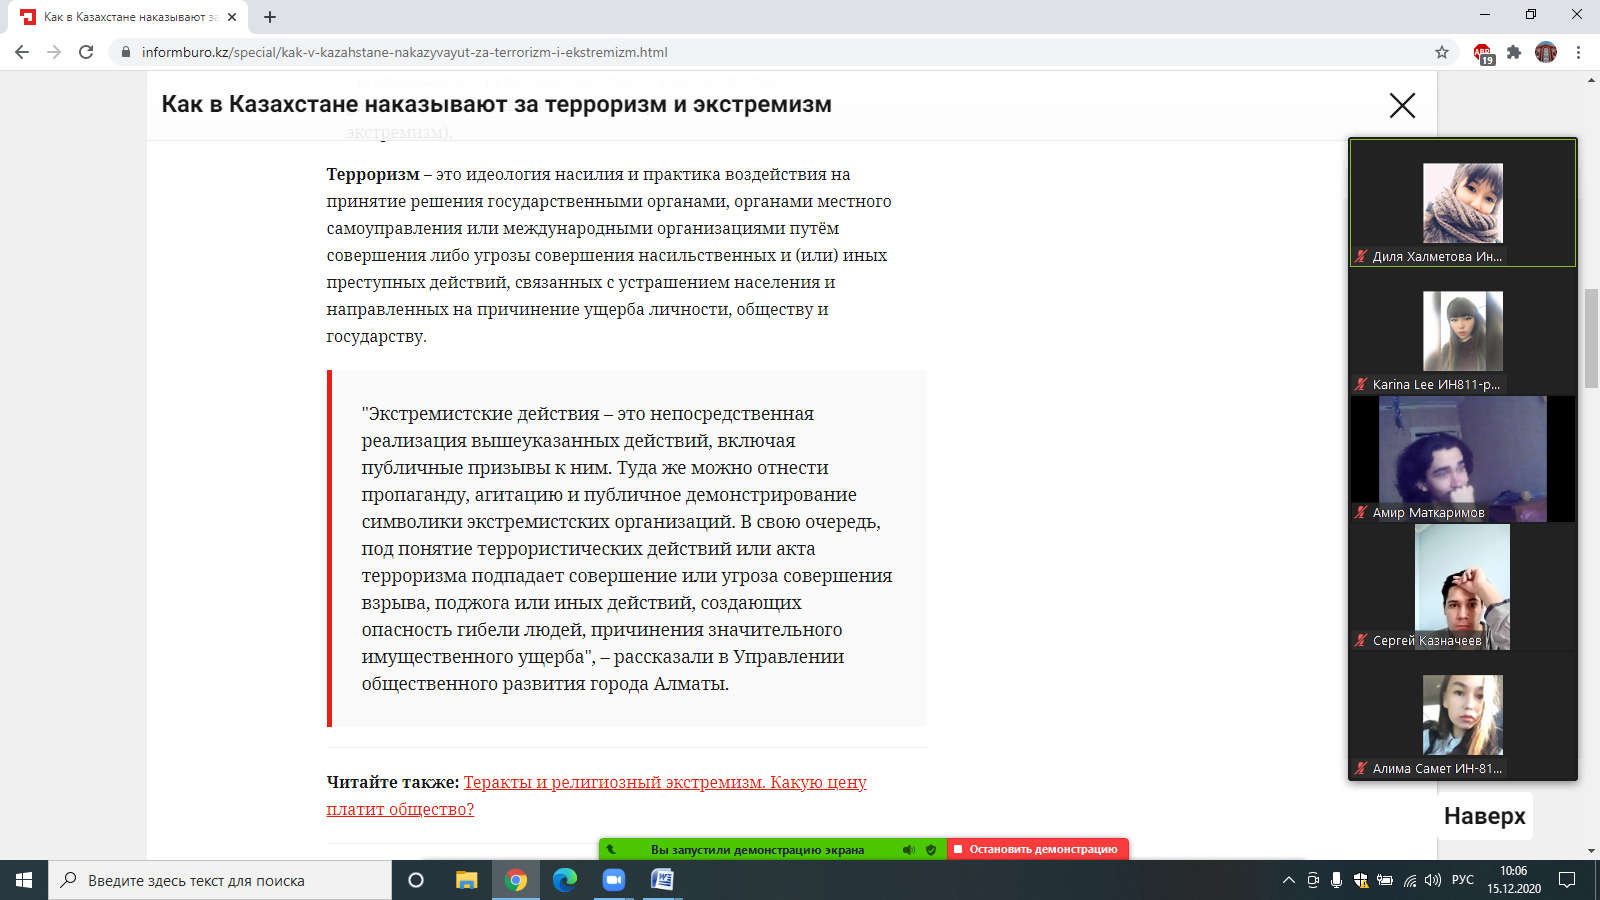The image size is (1600, 900).
Task: Select Амир Маткаримов's video thumbnail
Action: pyautogui.click(x=1463, y=459)
